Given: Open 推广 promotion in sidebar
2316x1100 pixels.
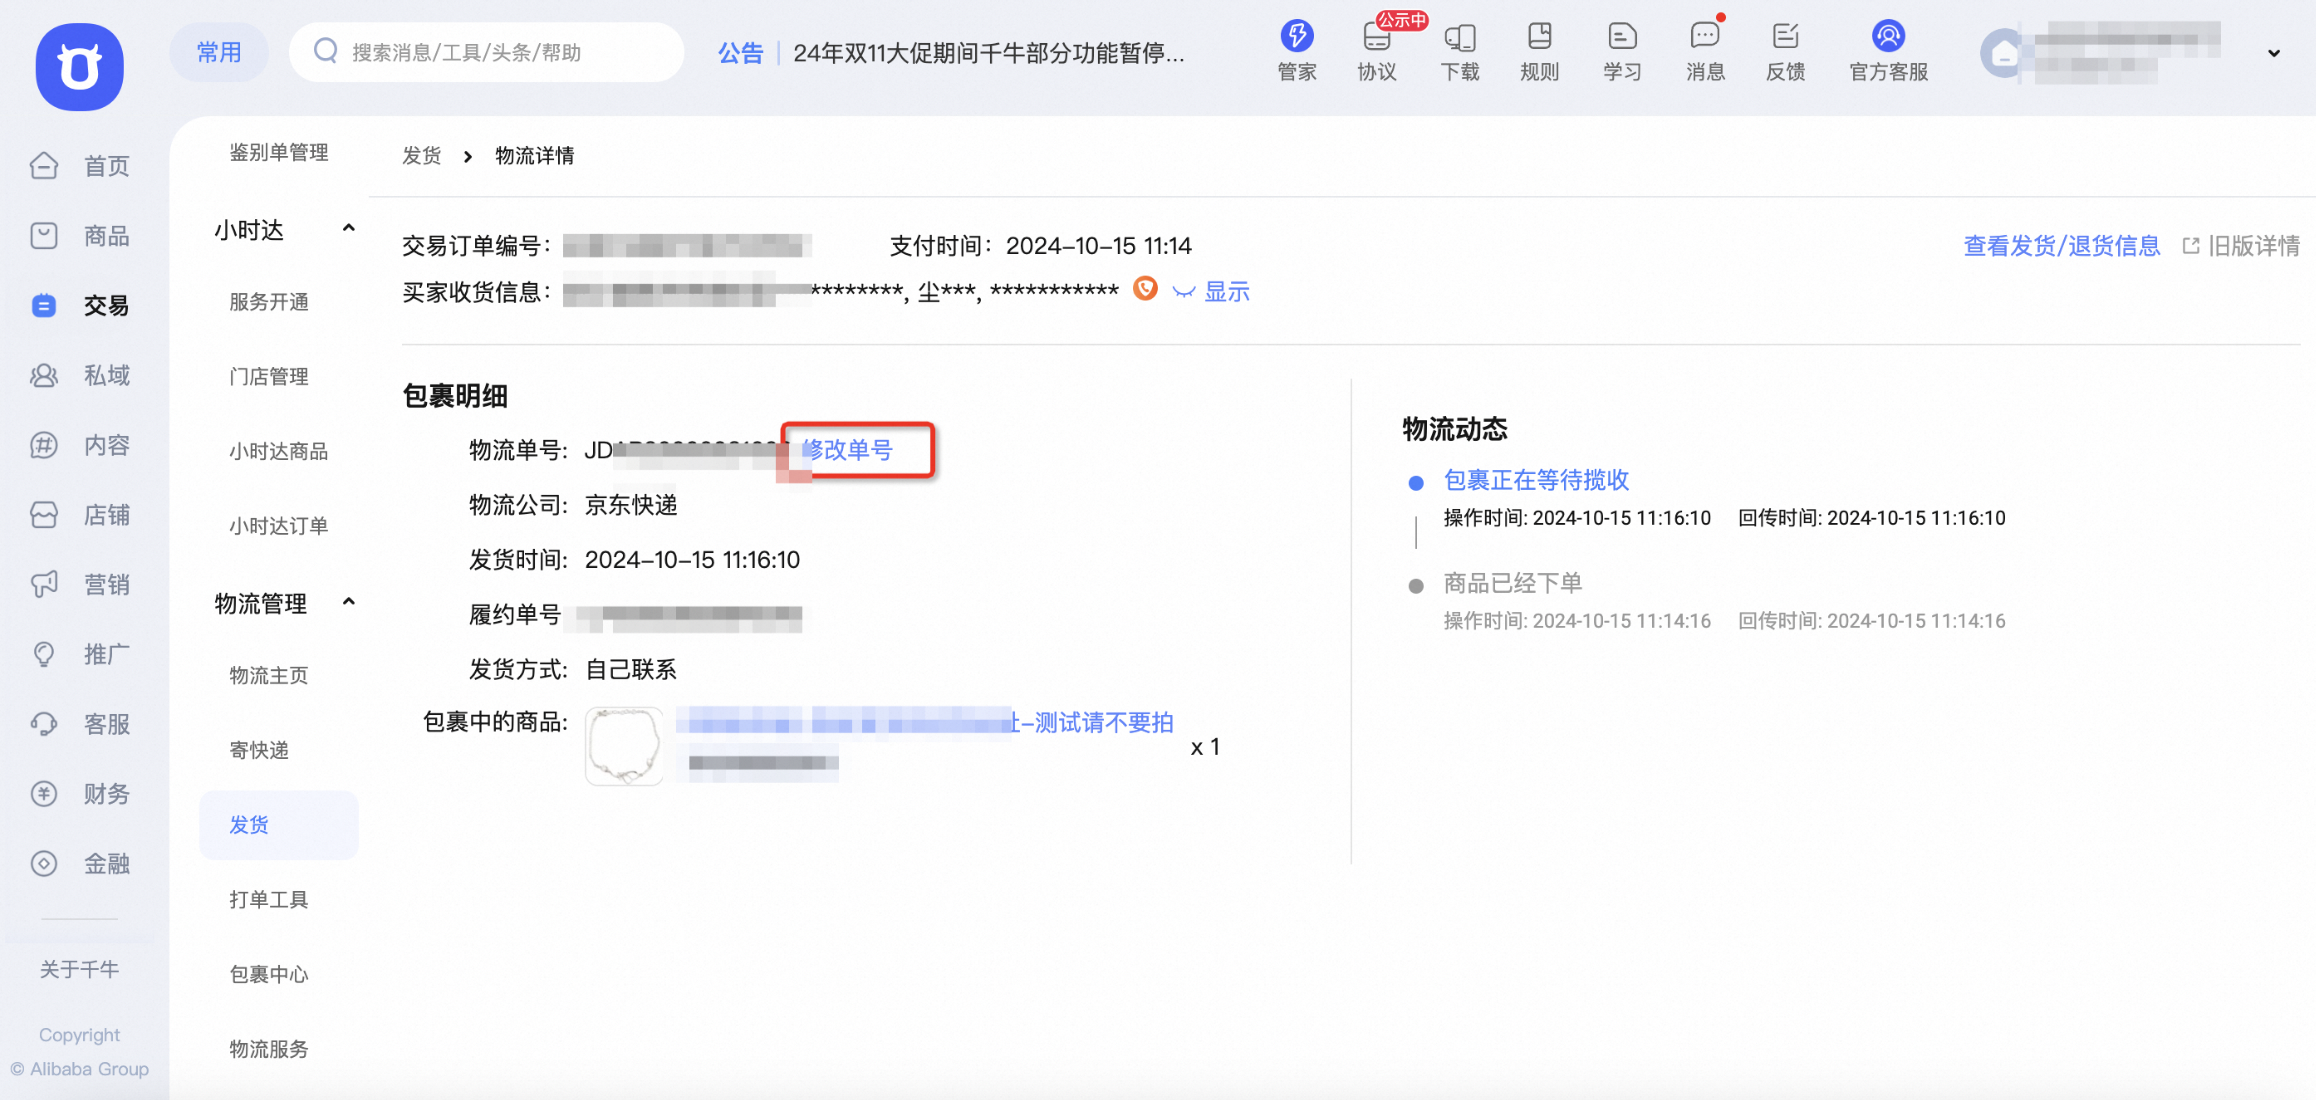Looking at the screenshot, I should [x=81, y=654].
